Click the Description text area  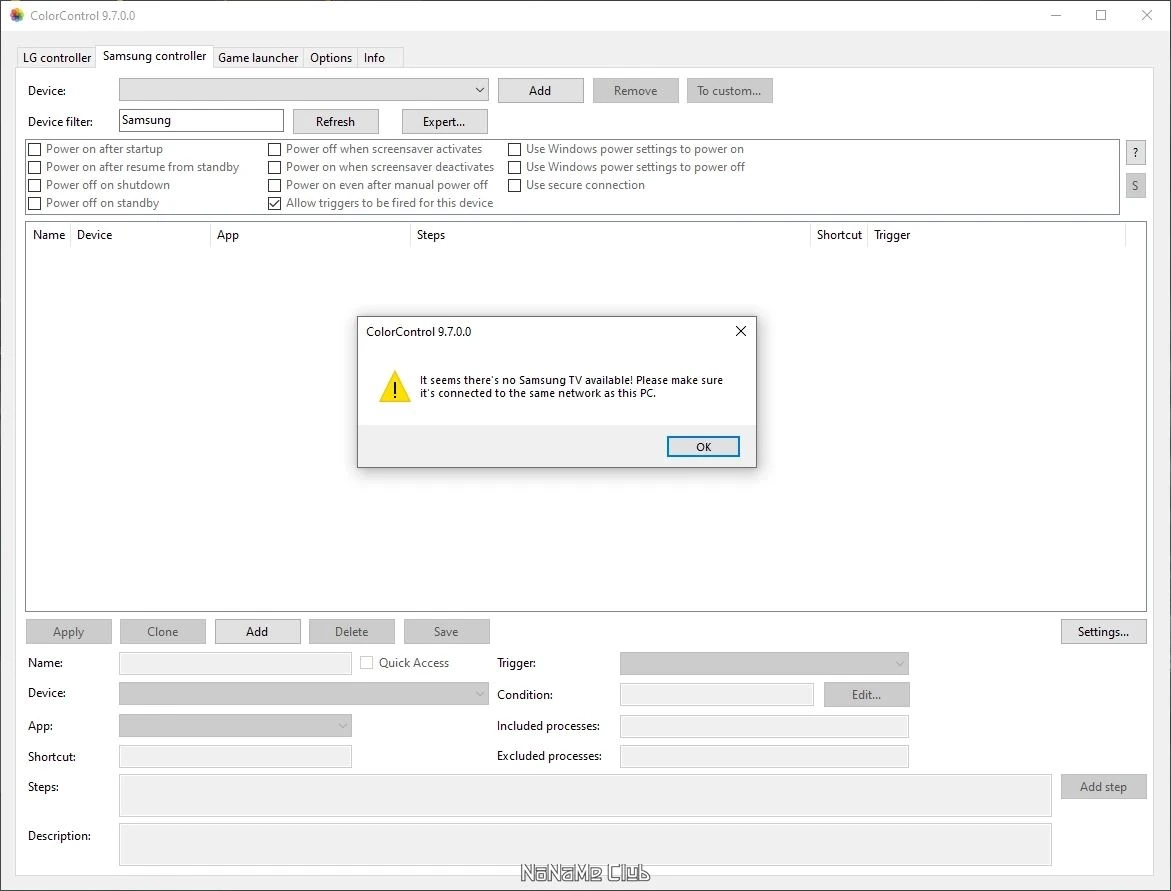point(585,844)
